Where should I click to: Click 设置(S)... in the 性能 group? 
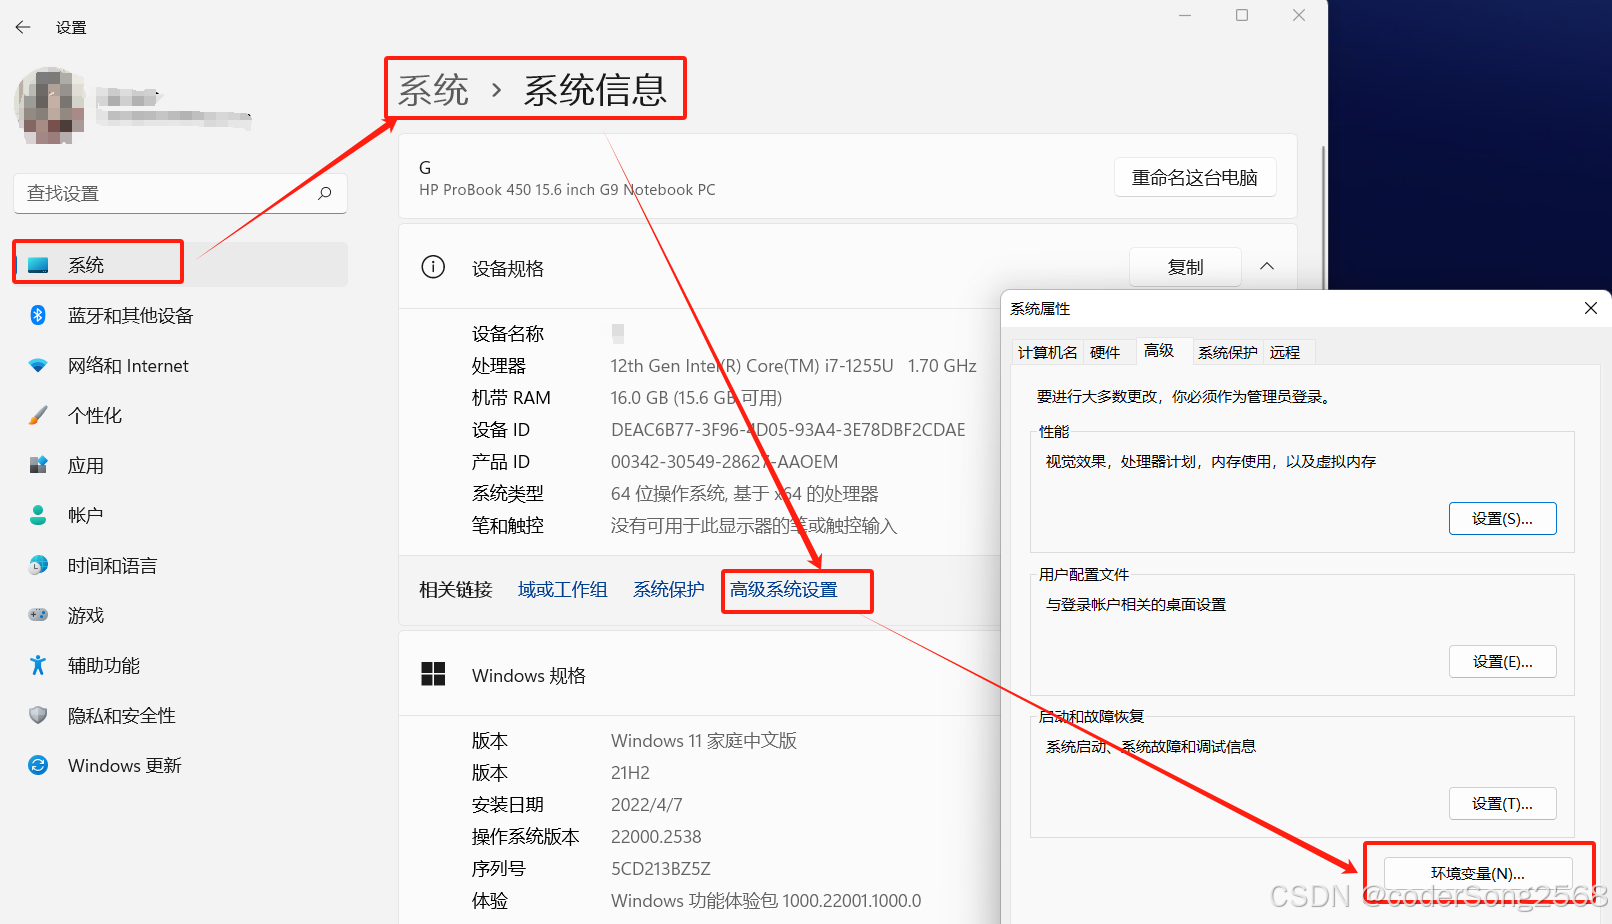1502,518
